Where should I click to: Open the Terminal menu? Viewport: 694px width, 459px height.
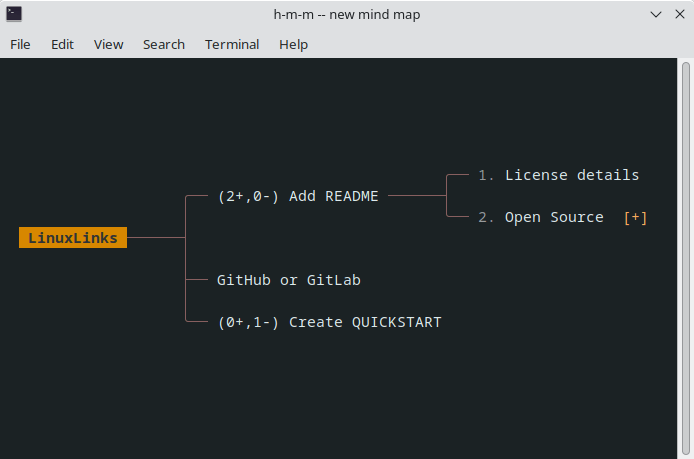point(232,44)
